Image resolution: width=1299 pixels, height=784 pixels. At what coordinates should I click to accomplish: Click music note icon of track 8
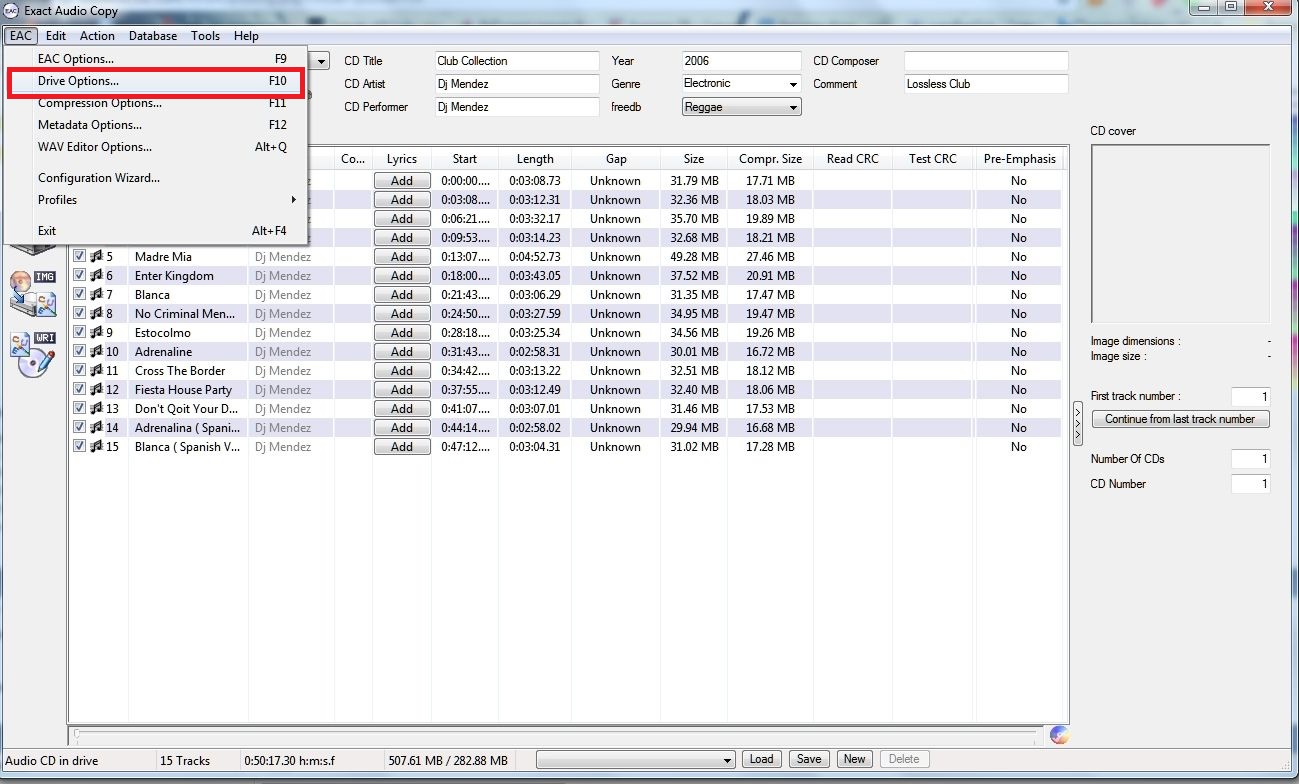pyautogui.click(x=96, y=314)
